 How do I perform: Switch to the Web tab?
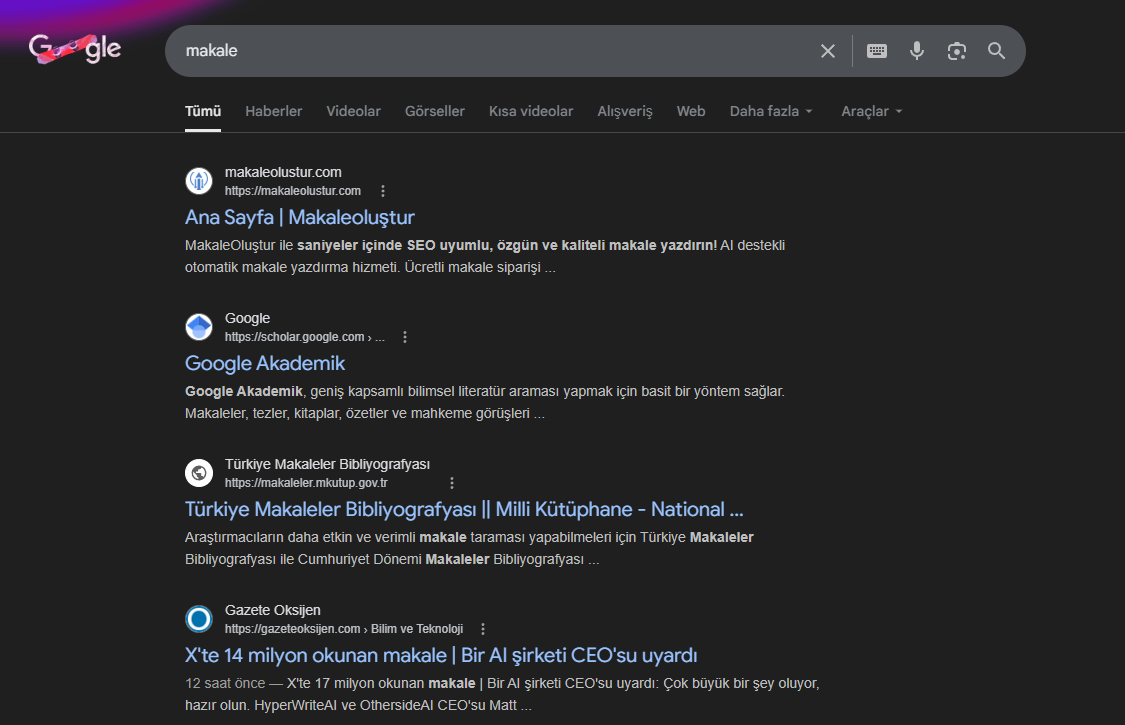click(x=691, y=111)
